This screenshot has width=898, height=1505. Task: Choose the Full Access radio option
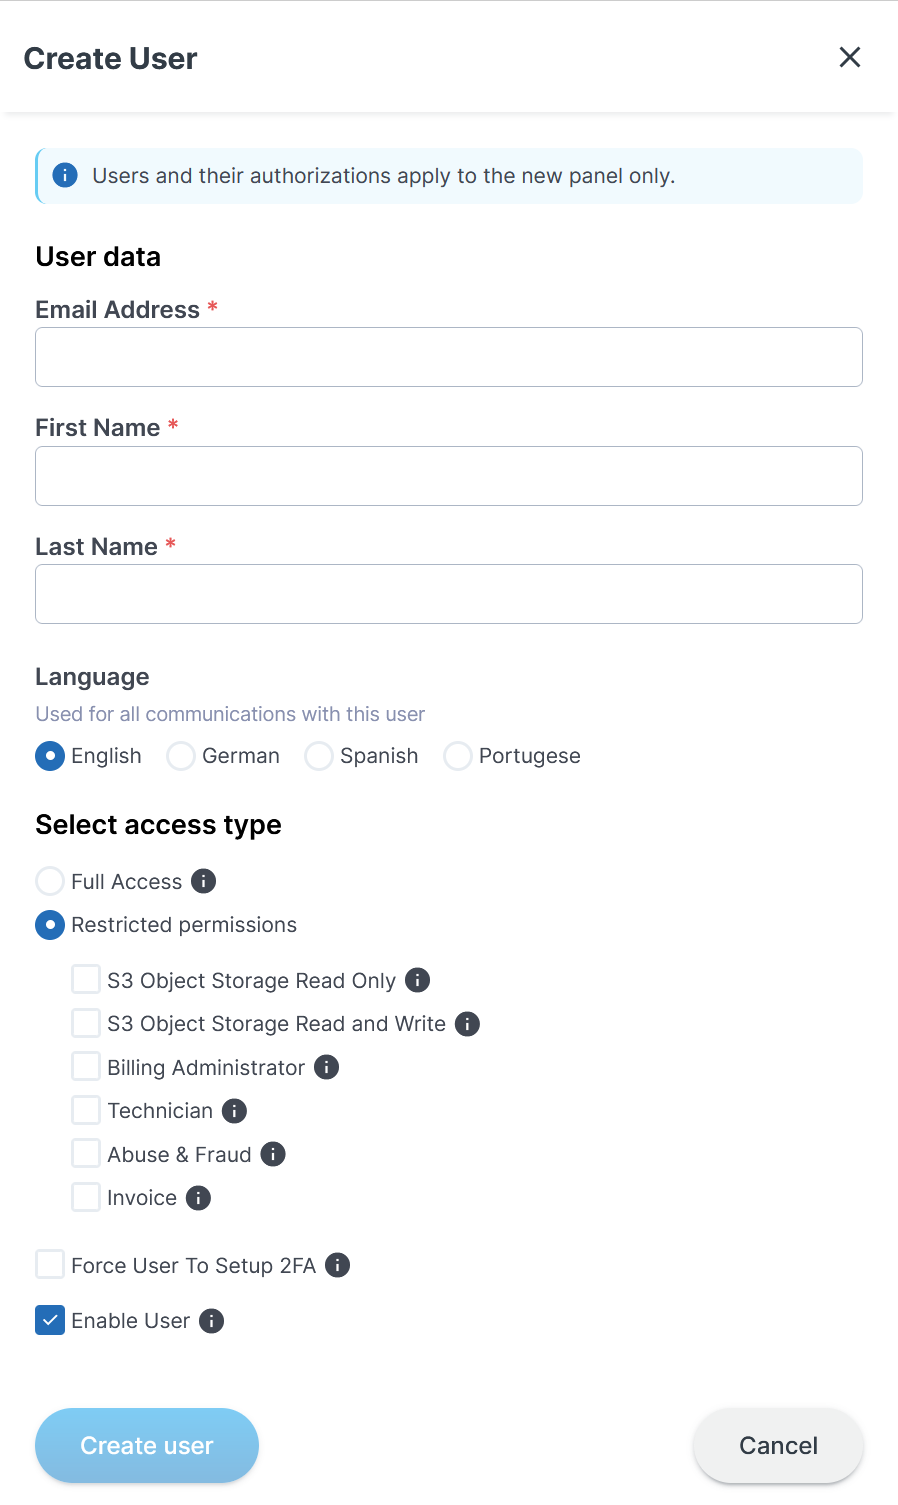pos(50,881)
